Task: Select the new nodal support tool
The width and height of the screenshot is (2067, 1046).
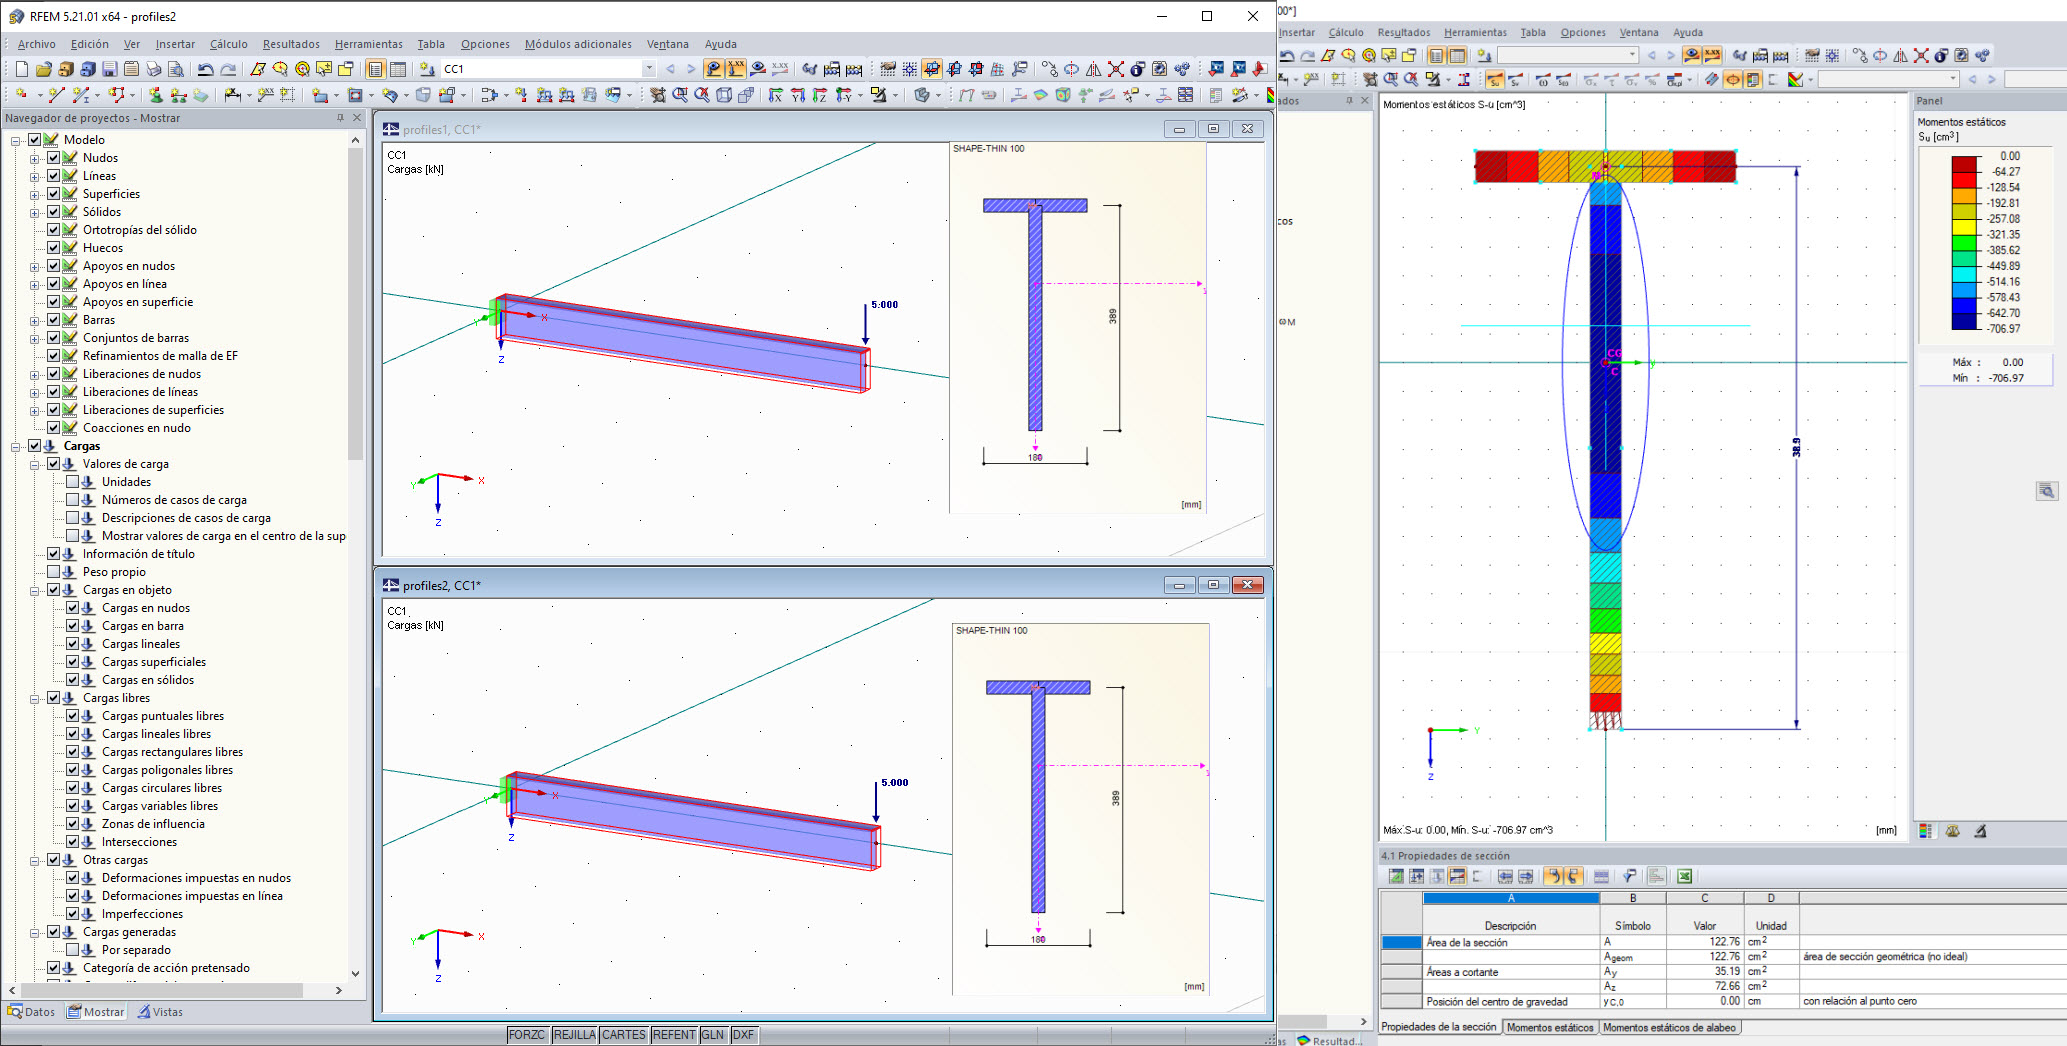Action: 156,95
